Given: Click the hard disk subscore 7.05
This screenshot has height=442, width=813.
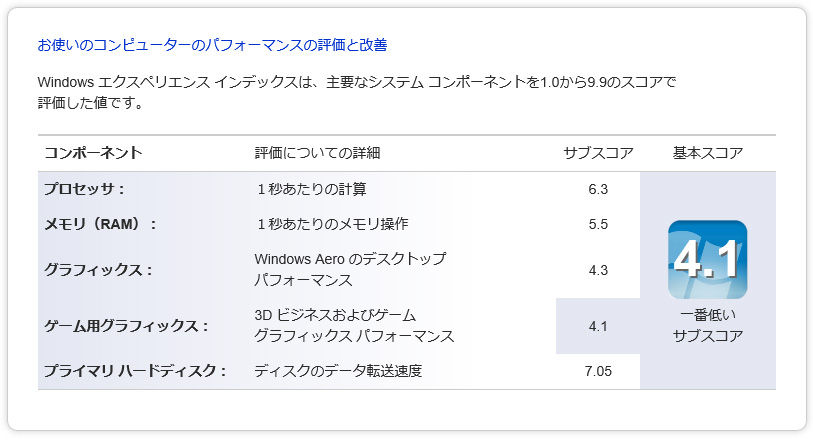Looking at the screenshot, I should click(x=598, y=371).
